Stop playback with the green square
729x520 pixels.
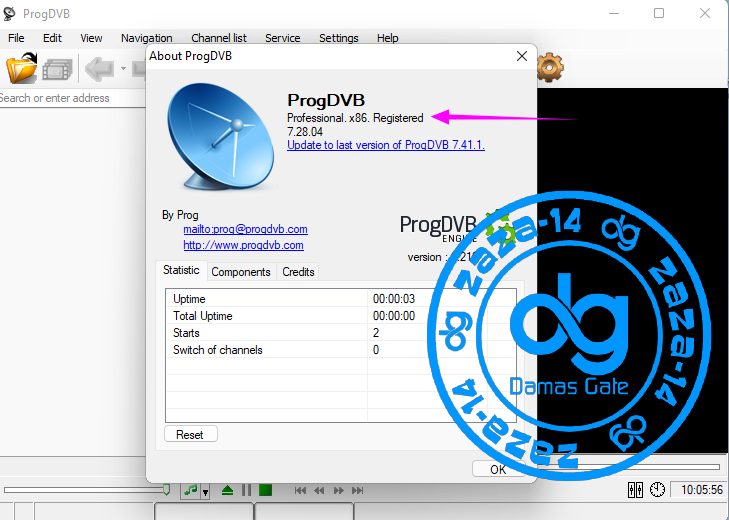pyautogui.click(x=265, y=490)
